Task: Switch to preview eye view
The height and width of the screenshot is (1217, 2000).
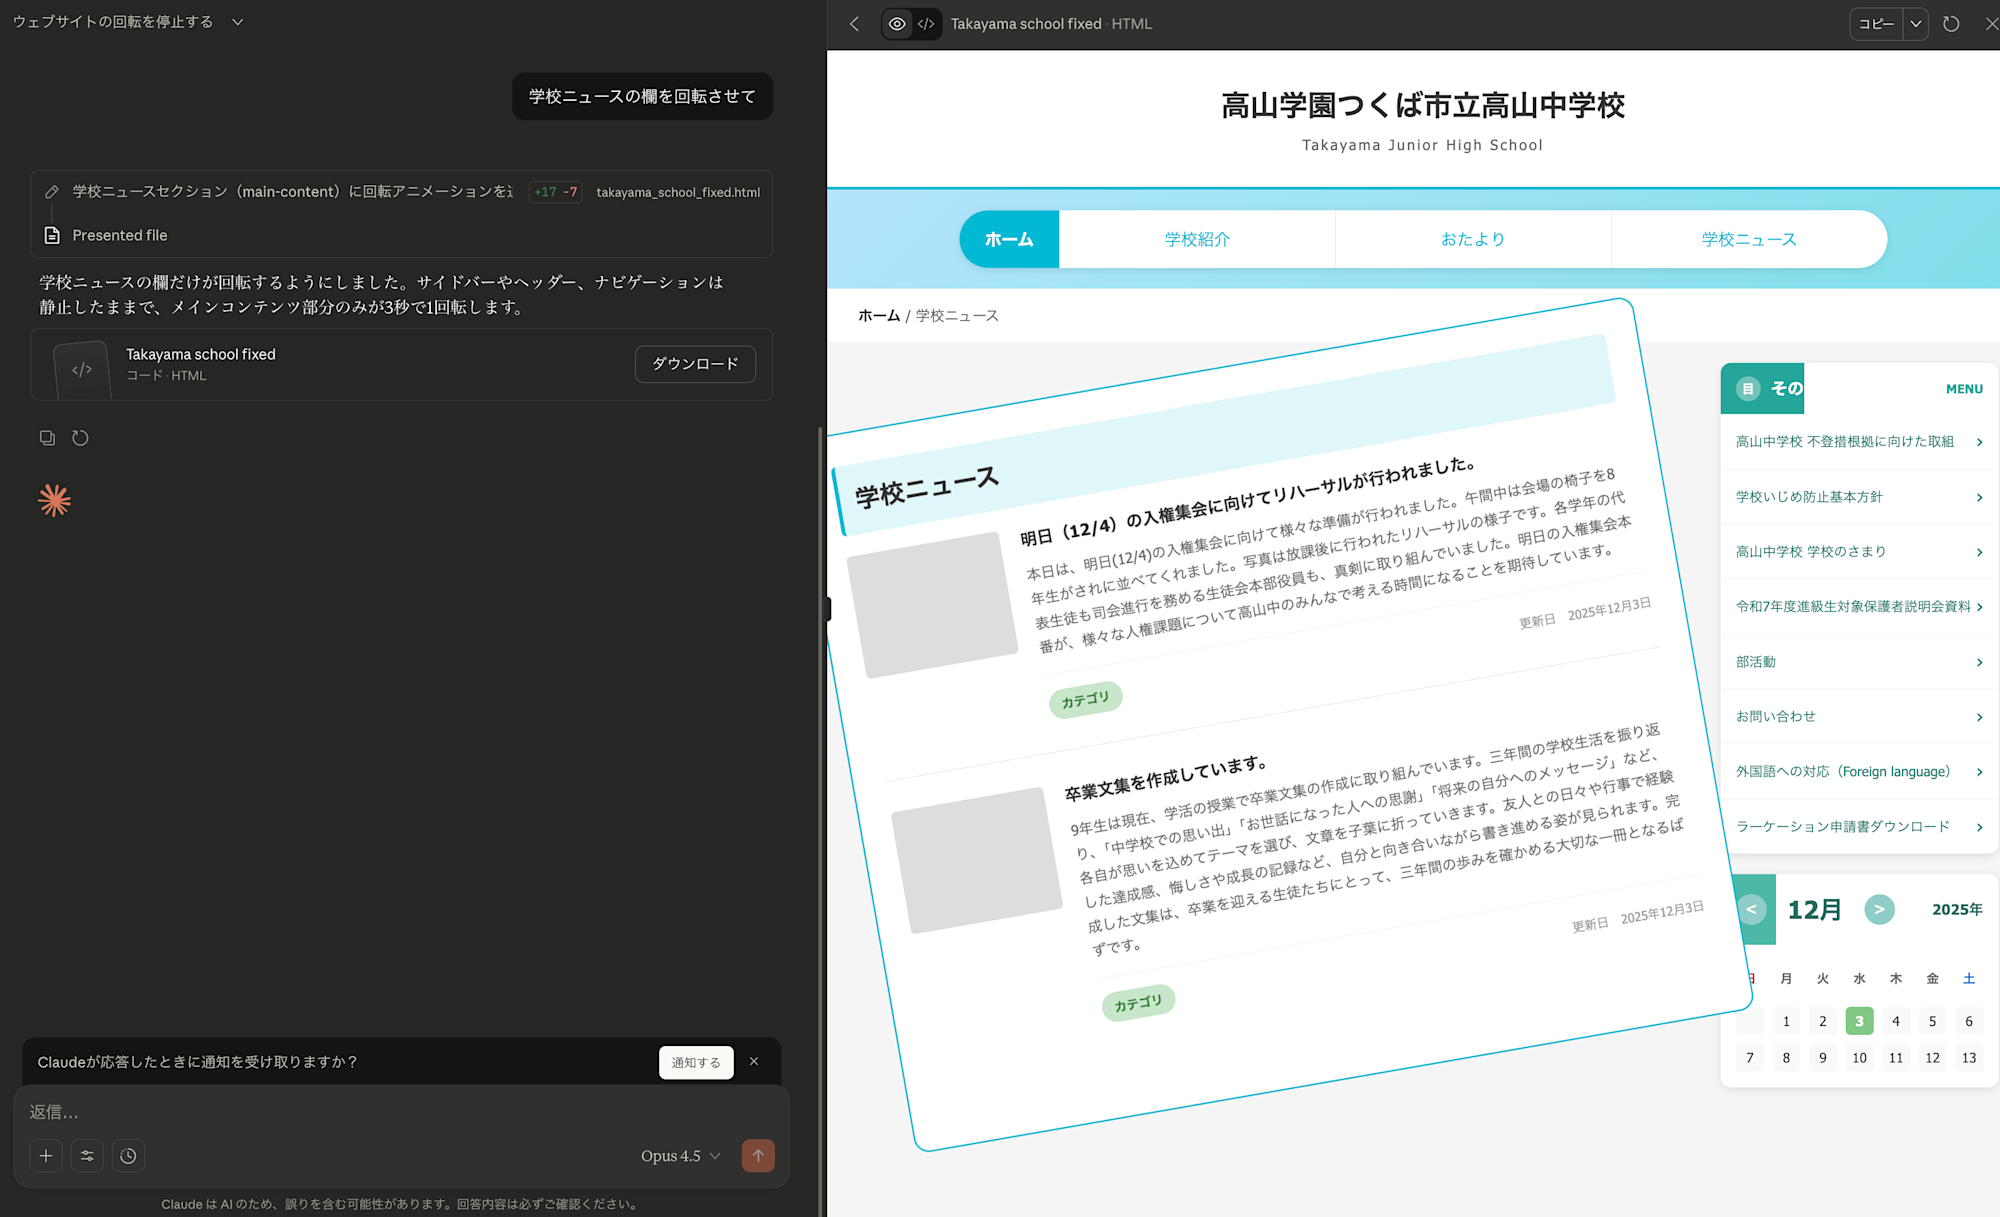Action: point(897,24)
